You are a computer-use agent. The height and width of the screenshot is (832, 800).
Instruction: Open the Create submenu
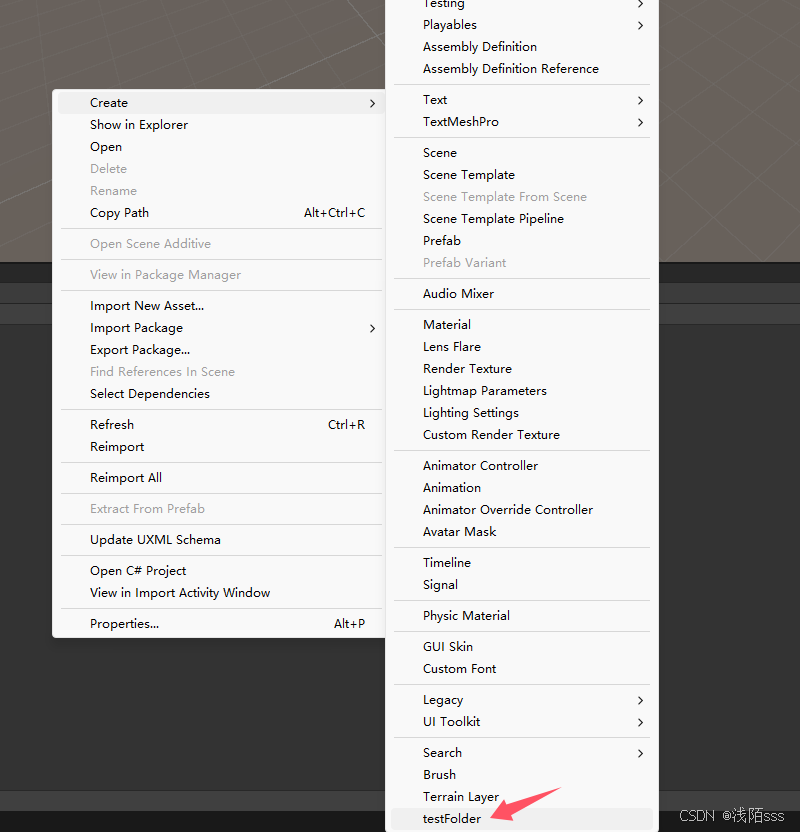pyautogui.click(x=221, y=102)
